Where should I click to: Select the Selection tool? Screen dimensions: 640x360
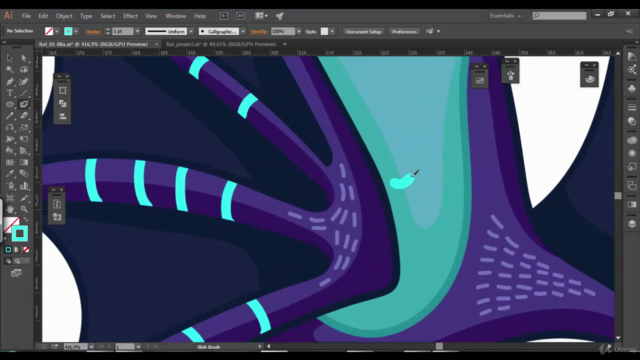(10, 58)
